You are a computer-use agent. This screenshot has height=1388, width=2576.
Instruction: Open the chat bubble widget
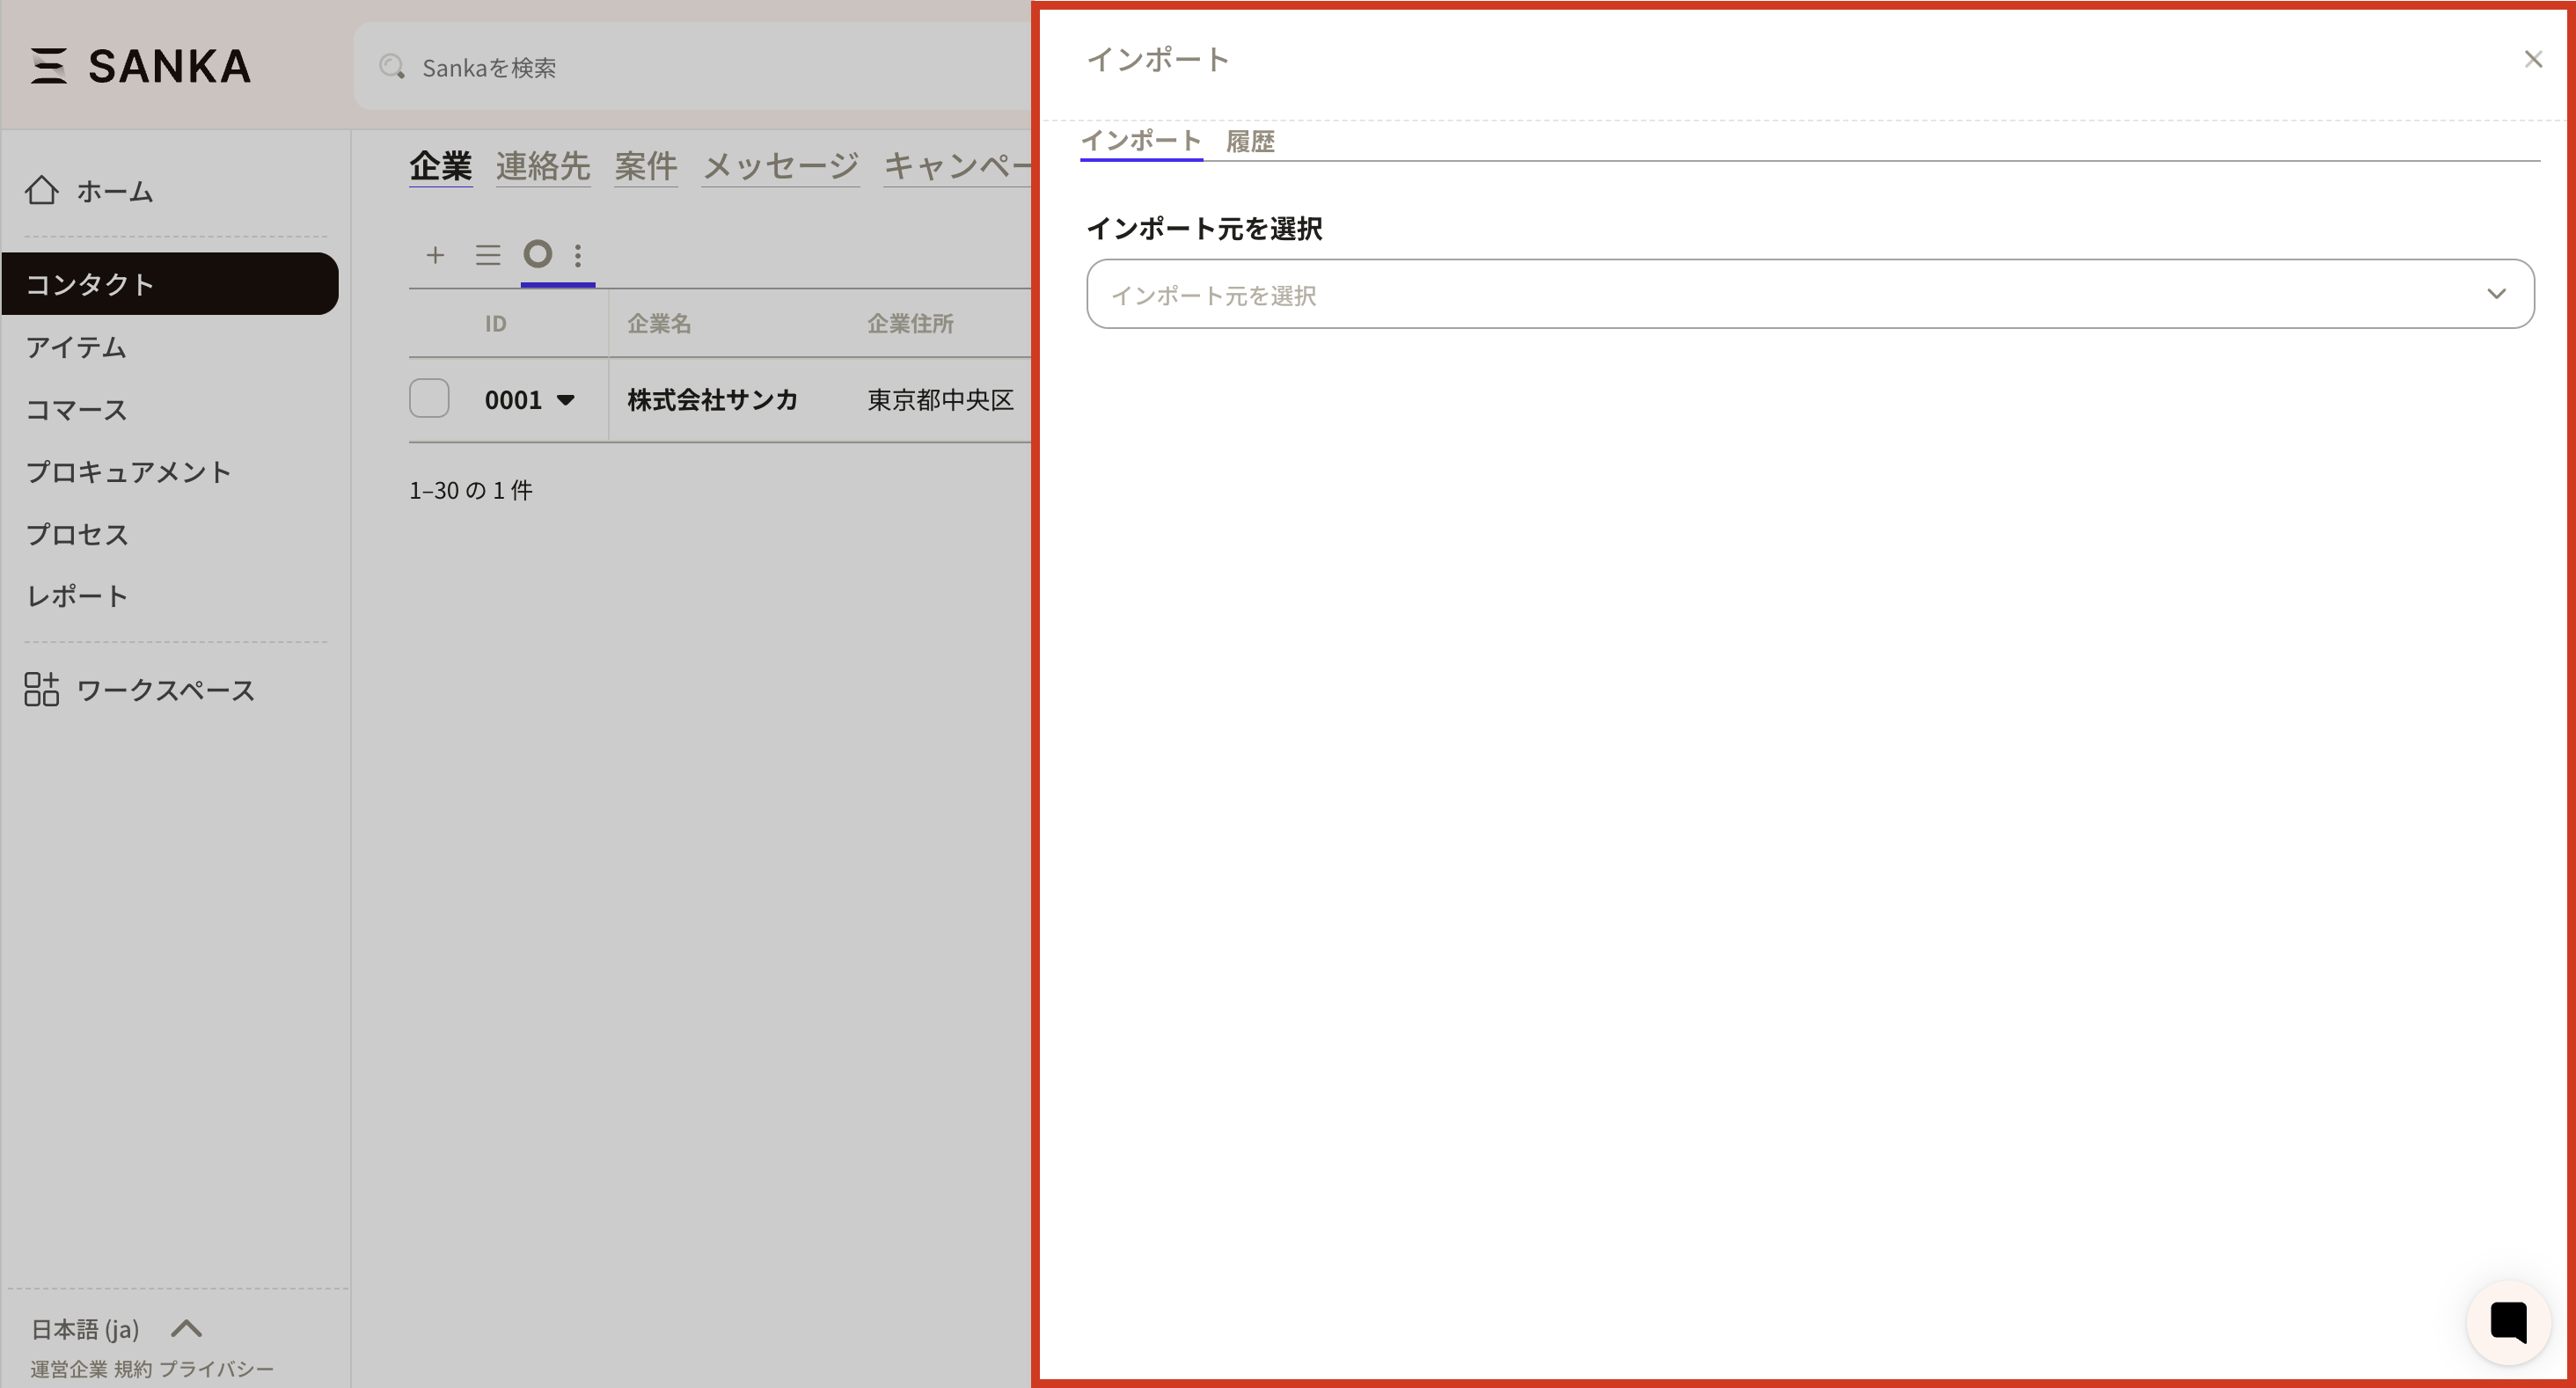tap(2508, 1322)
